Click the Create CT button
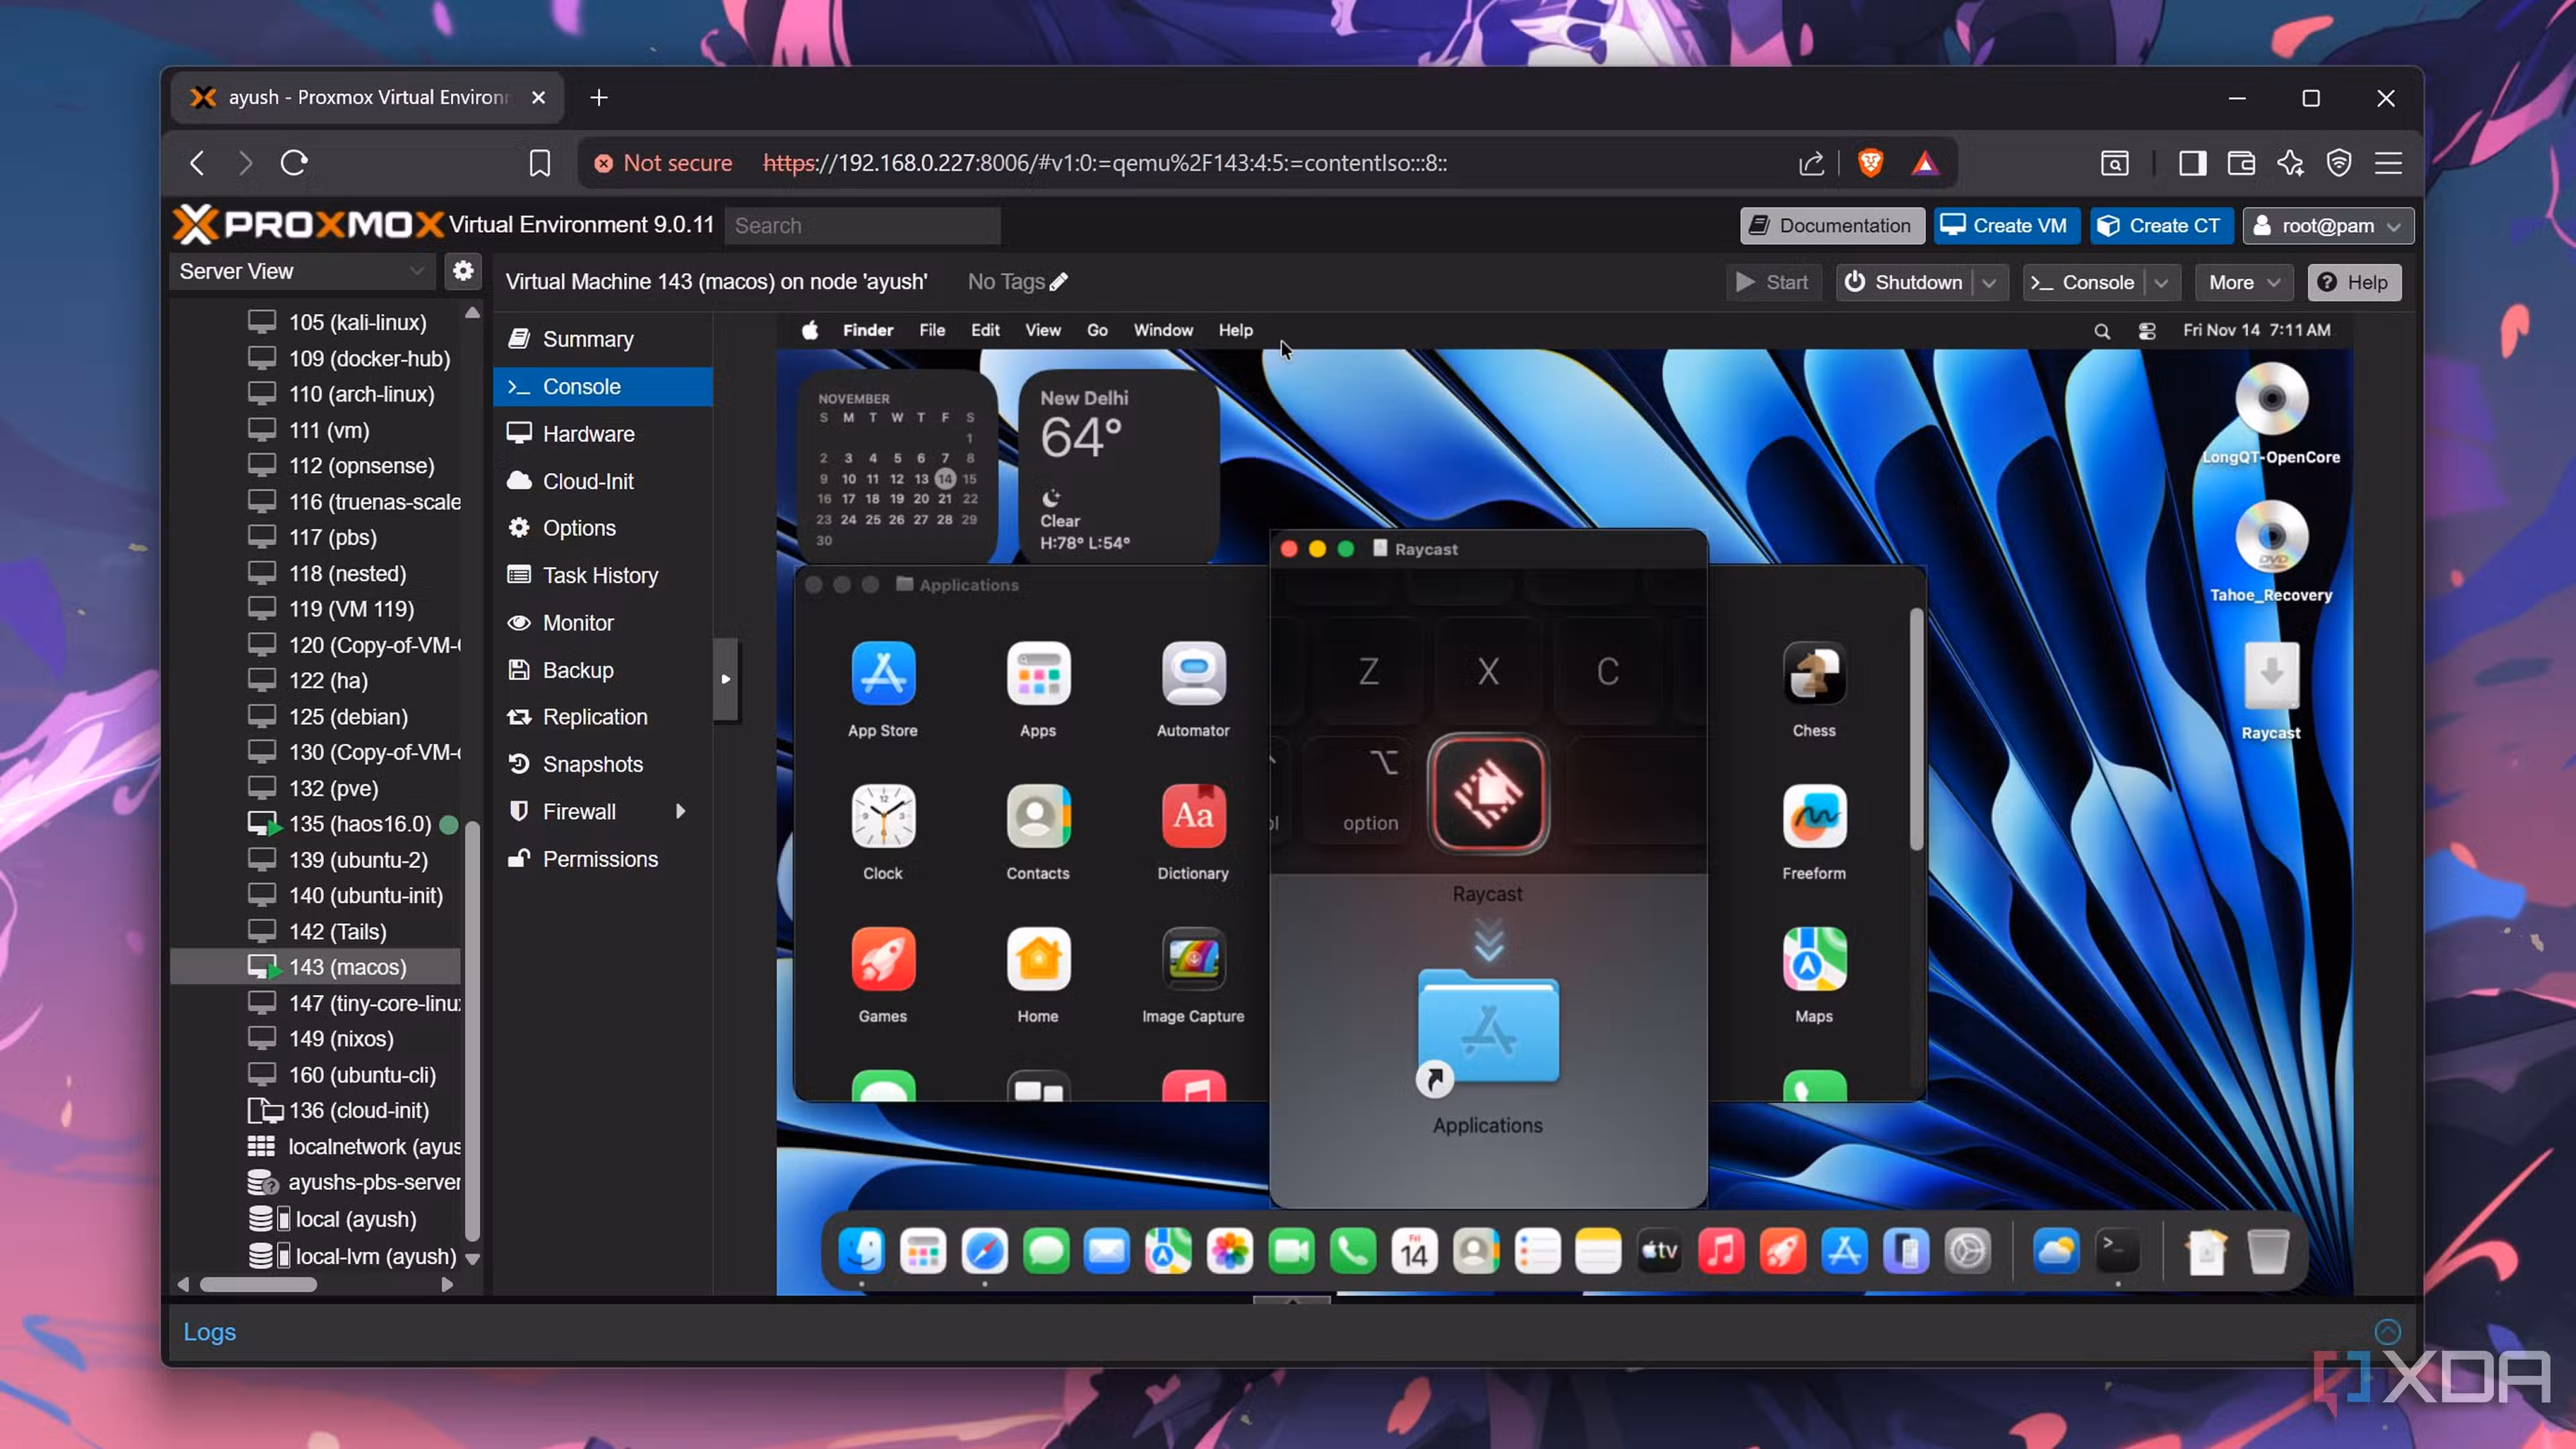This screenshot has width=2576, height=1449. pos(2160,226)
